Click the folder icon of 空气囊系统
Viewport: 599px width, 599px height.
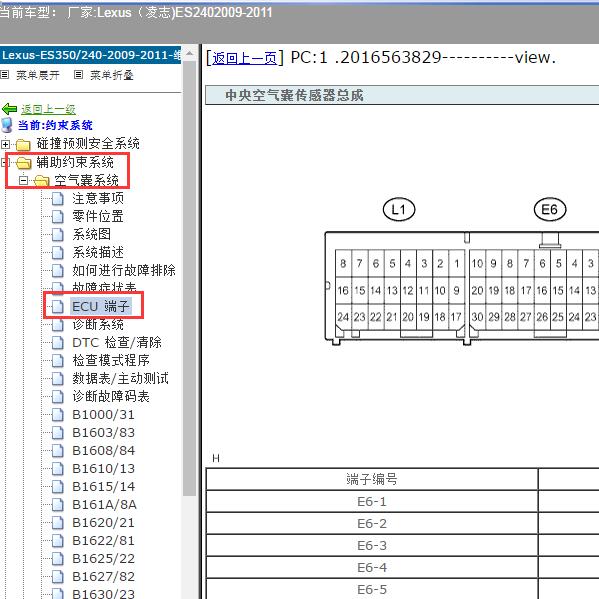(42, 181)
